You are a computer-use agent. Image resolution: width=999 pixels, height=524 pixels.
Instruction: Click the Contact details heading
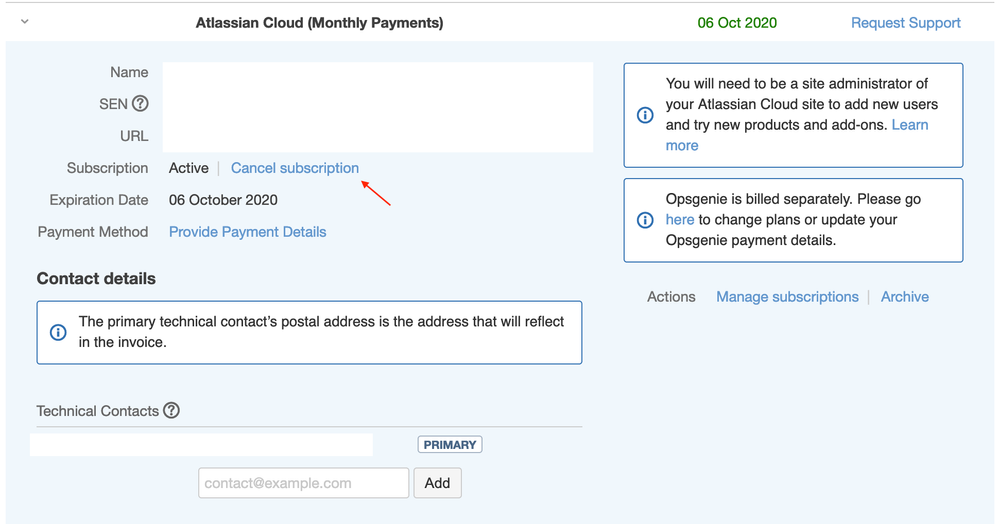96,279
